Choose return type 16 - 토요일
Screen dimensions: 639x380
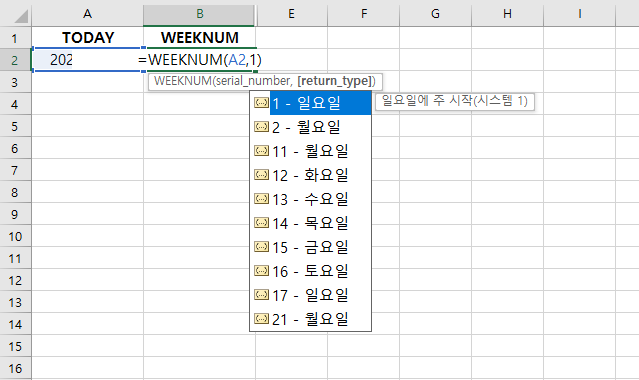pos(311,271)
